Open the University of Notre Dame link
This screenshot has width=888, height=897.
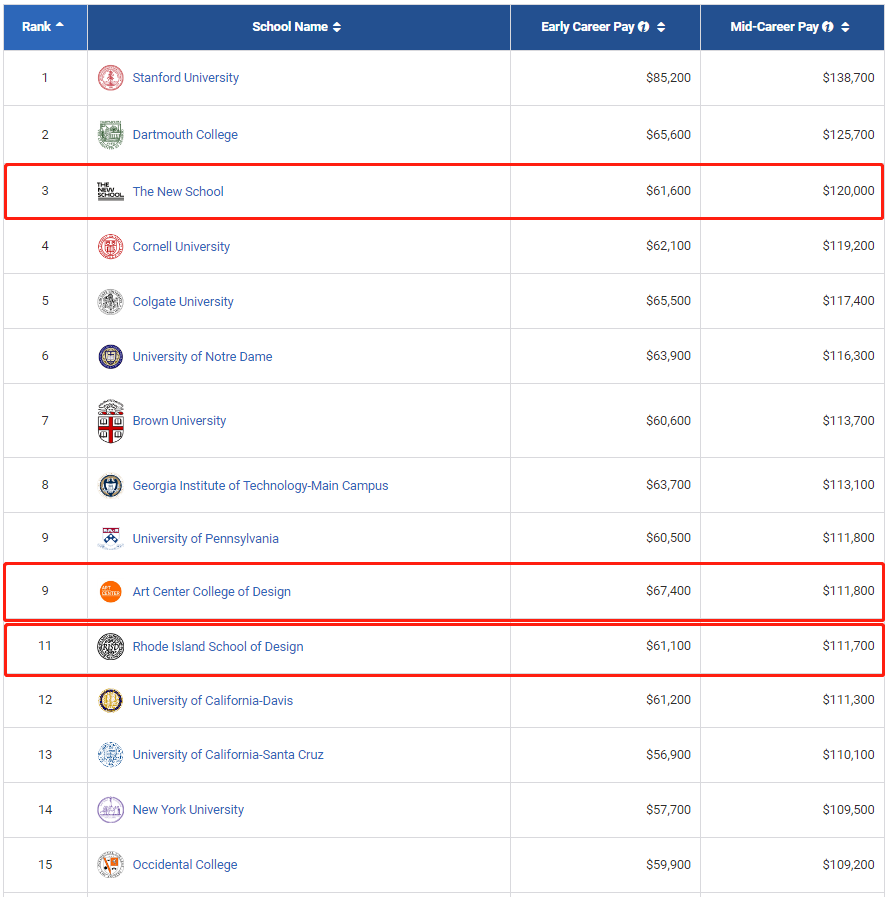(x=203, y=356)
